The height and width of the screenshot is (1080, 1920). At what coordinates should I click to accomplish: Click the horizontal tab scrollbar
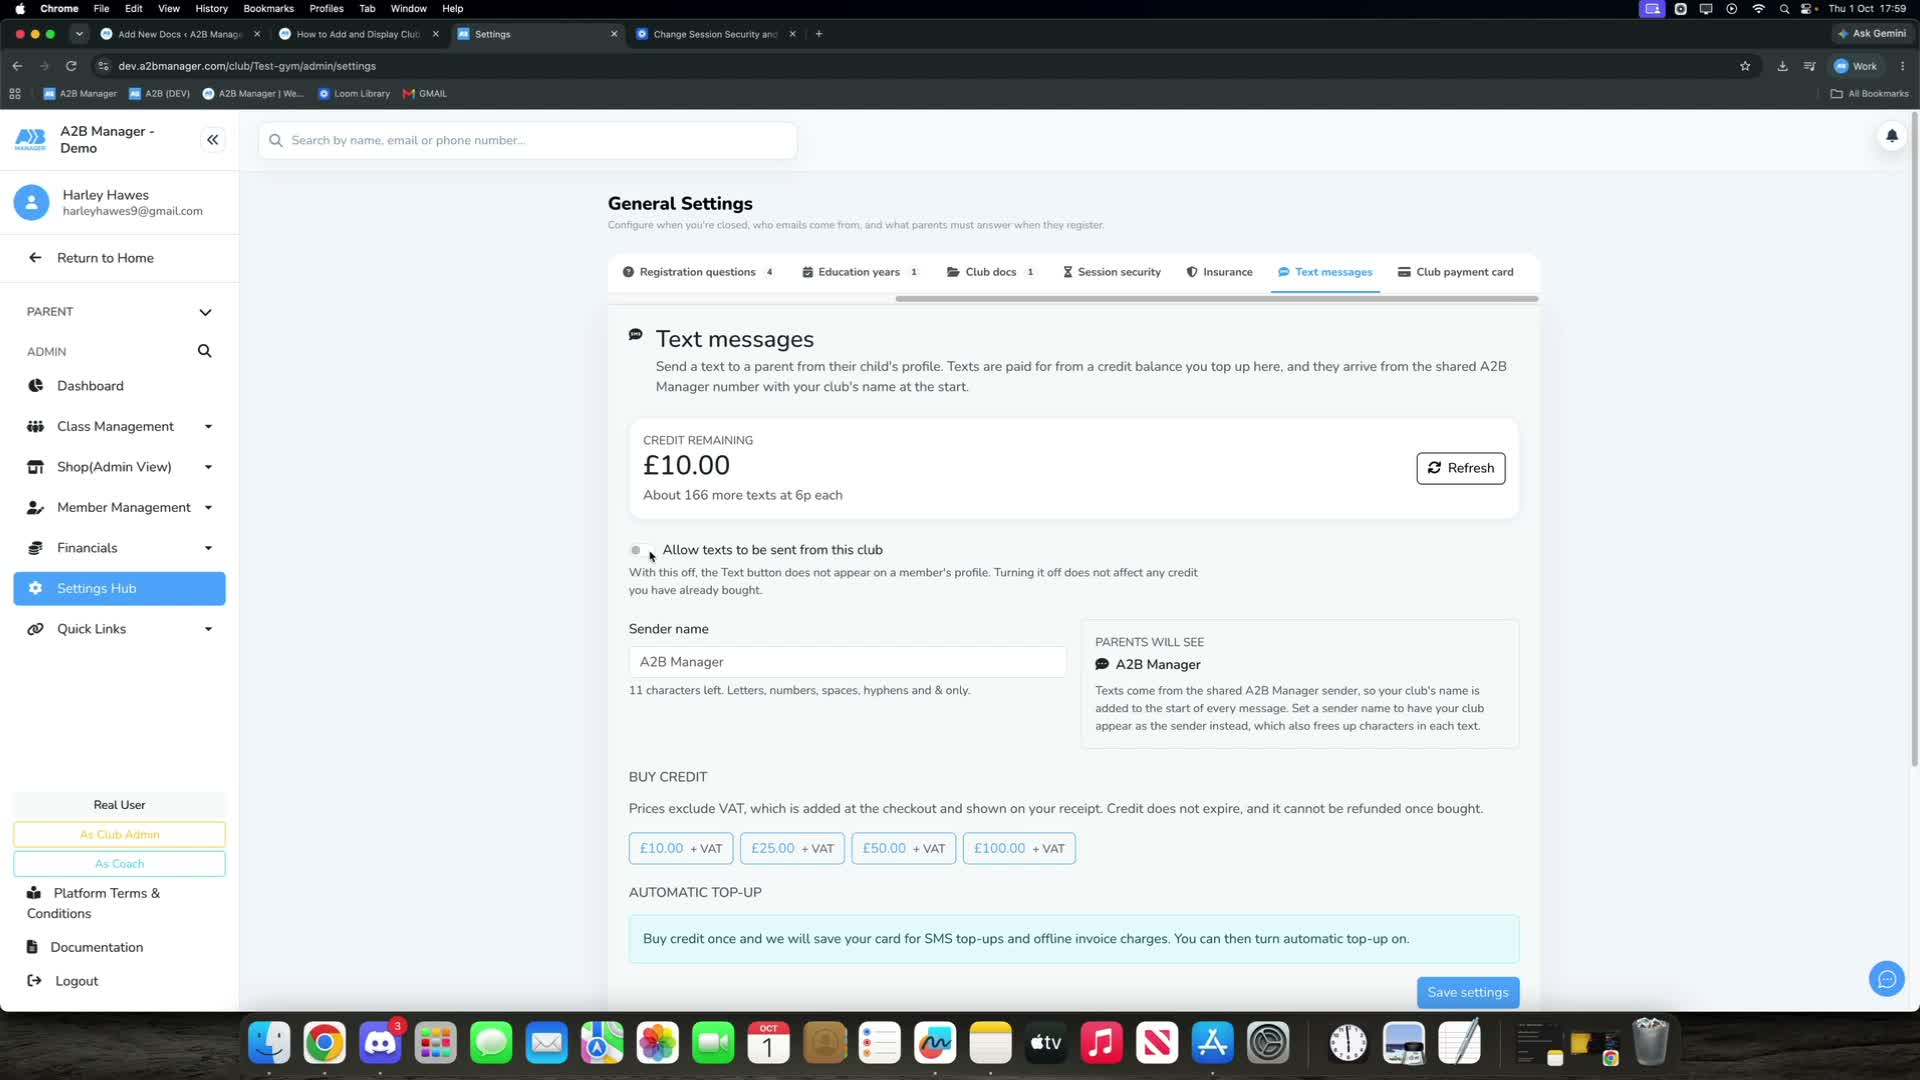[1216, 299]
